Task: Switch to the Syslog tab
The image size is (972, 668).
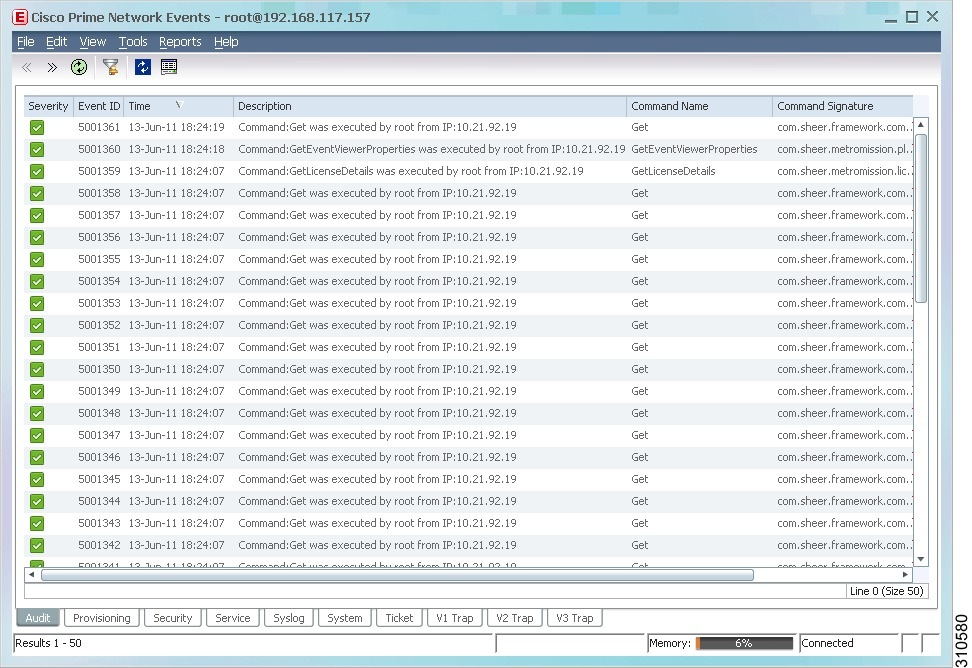Action: coord(289,618)
